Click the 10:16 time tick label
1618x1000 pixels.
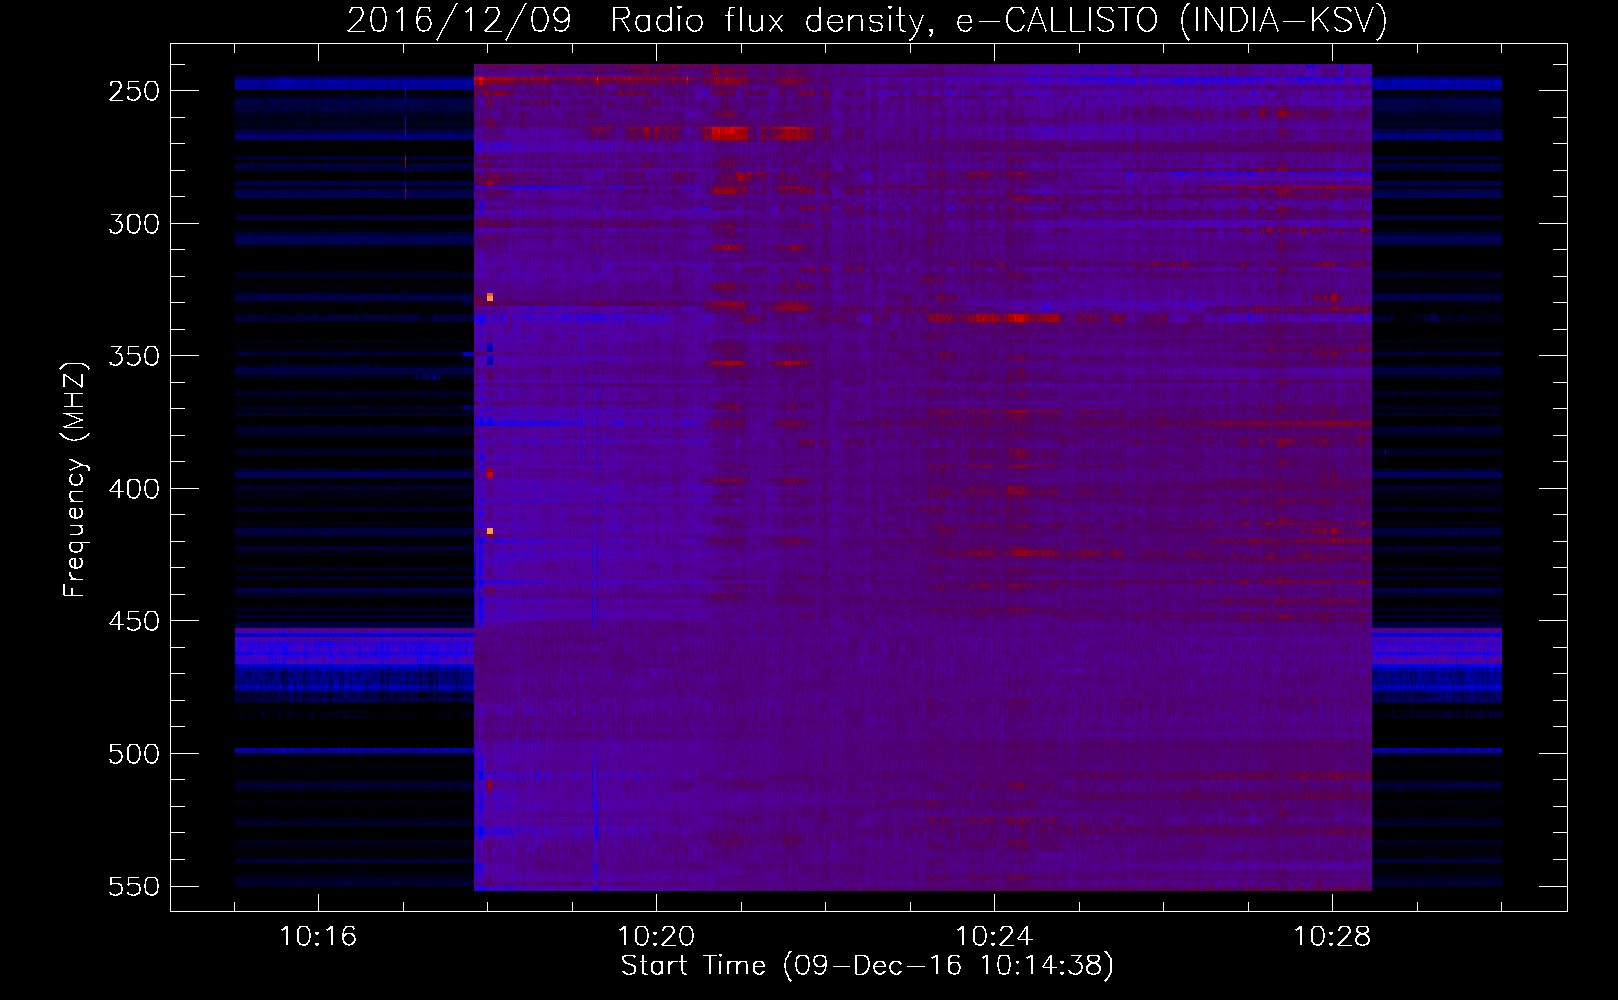pyautogui.click(x=318, y=937)
